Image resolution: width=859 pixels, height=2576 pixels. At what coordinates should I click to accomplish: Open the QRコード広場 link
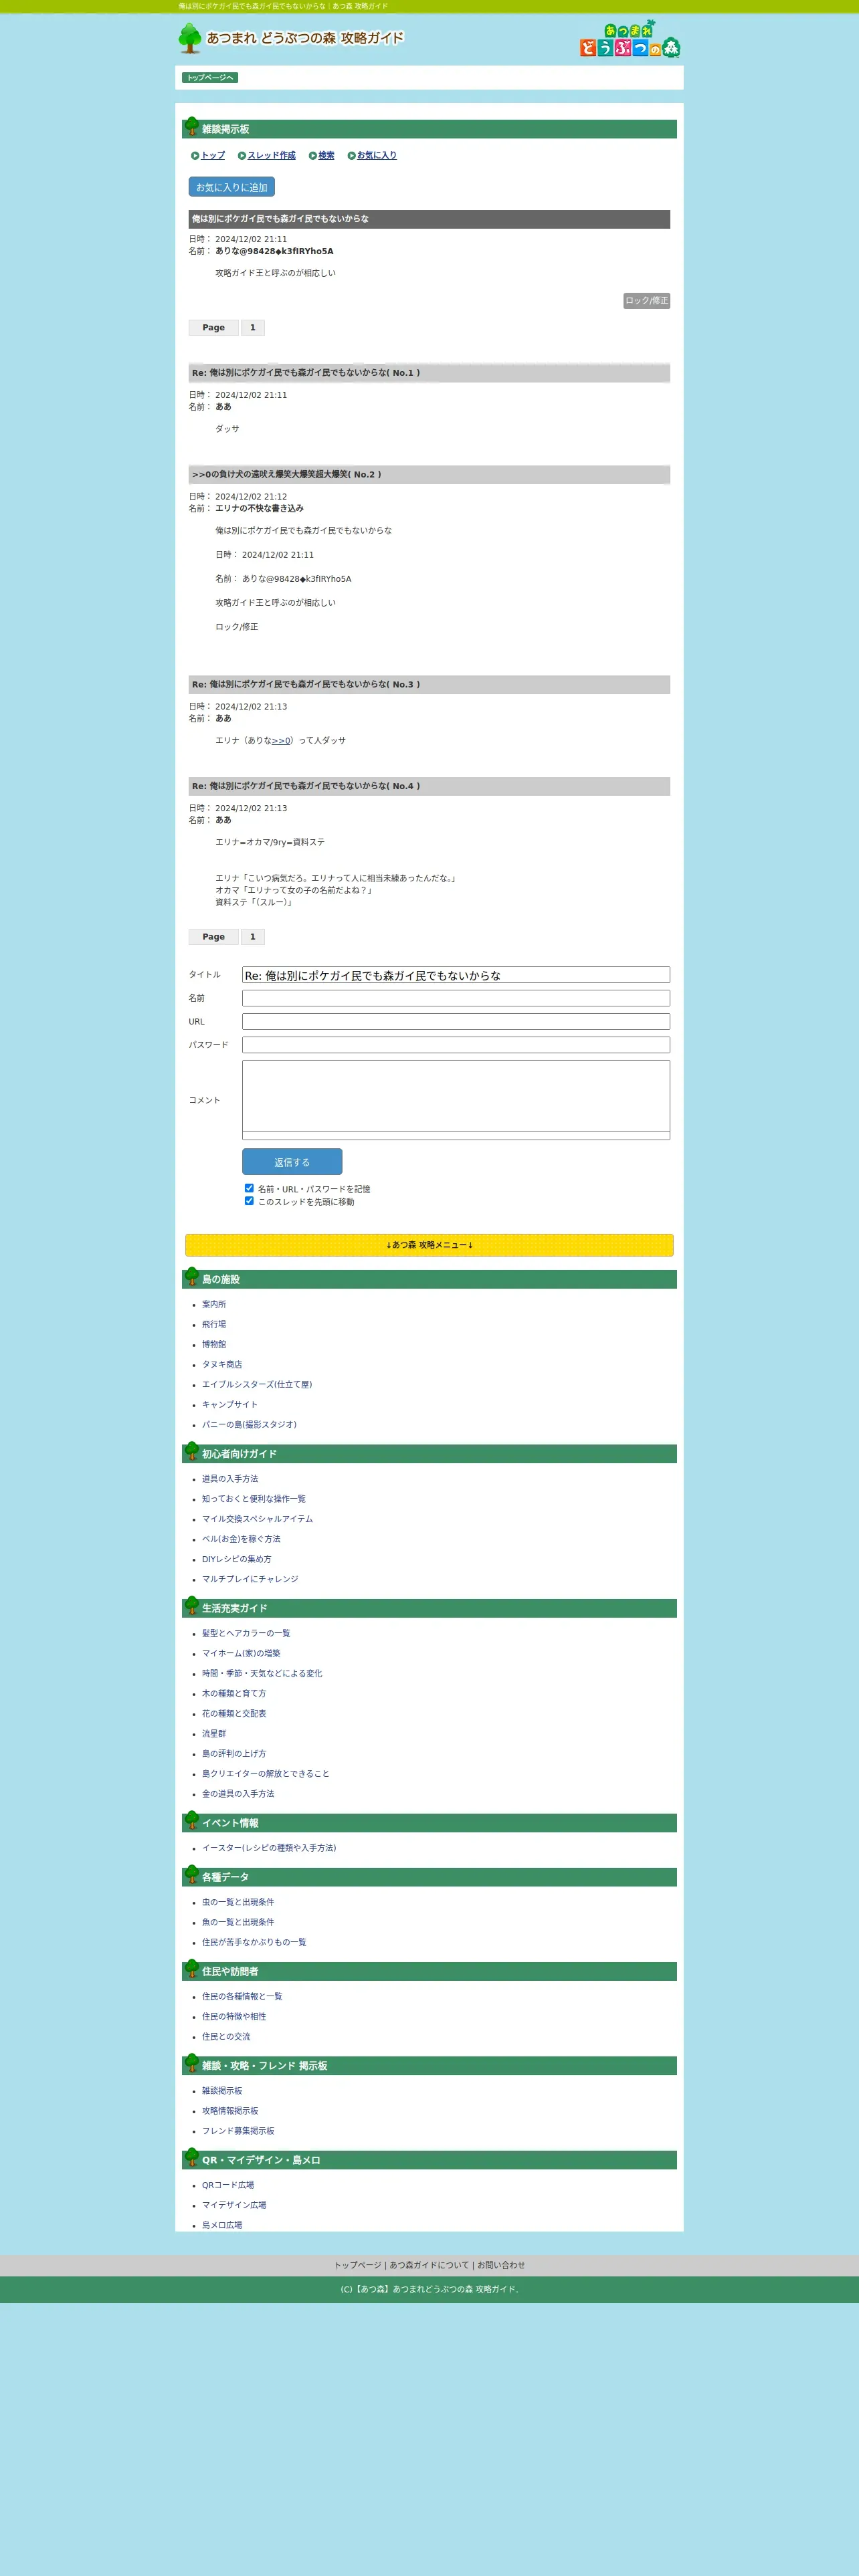pyautogui.click(x=228, y=2185)
